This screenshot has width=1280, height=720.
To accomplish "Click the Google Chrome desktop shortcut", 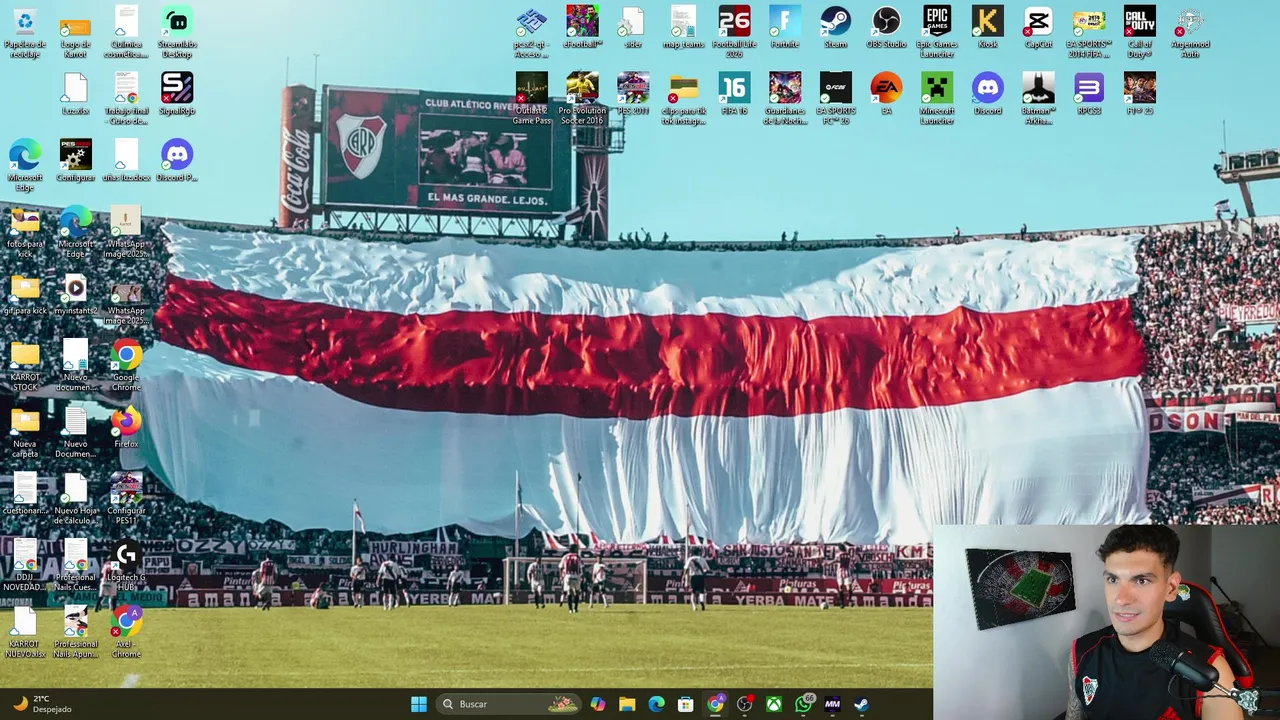I will (126, 365).
